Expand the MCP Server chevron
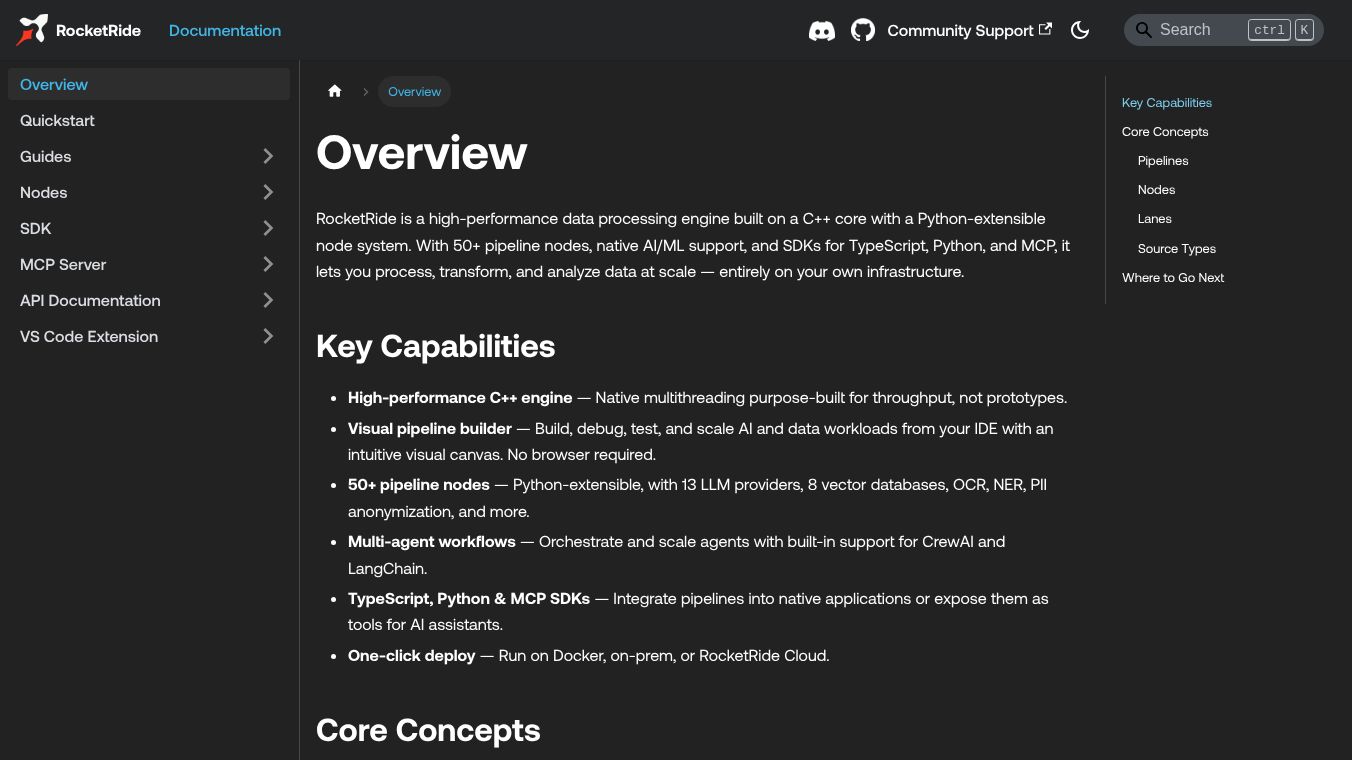This screenshot has height=760, width=1352. click(268, 264)
